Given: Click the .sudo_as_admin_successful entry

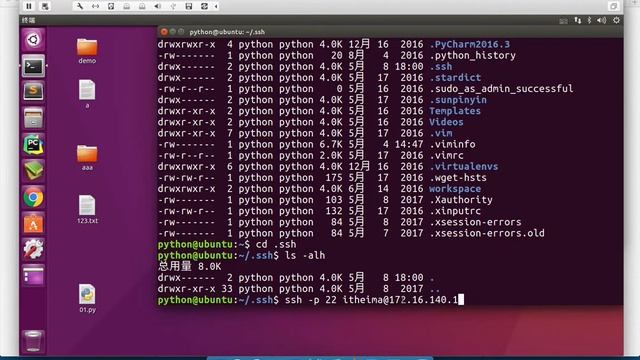Looking at the screenshot, I should click(501, 89).
